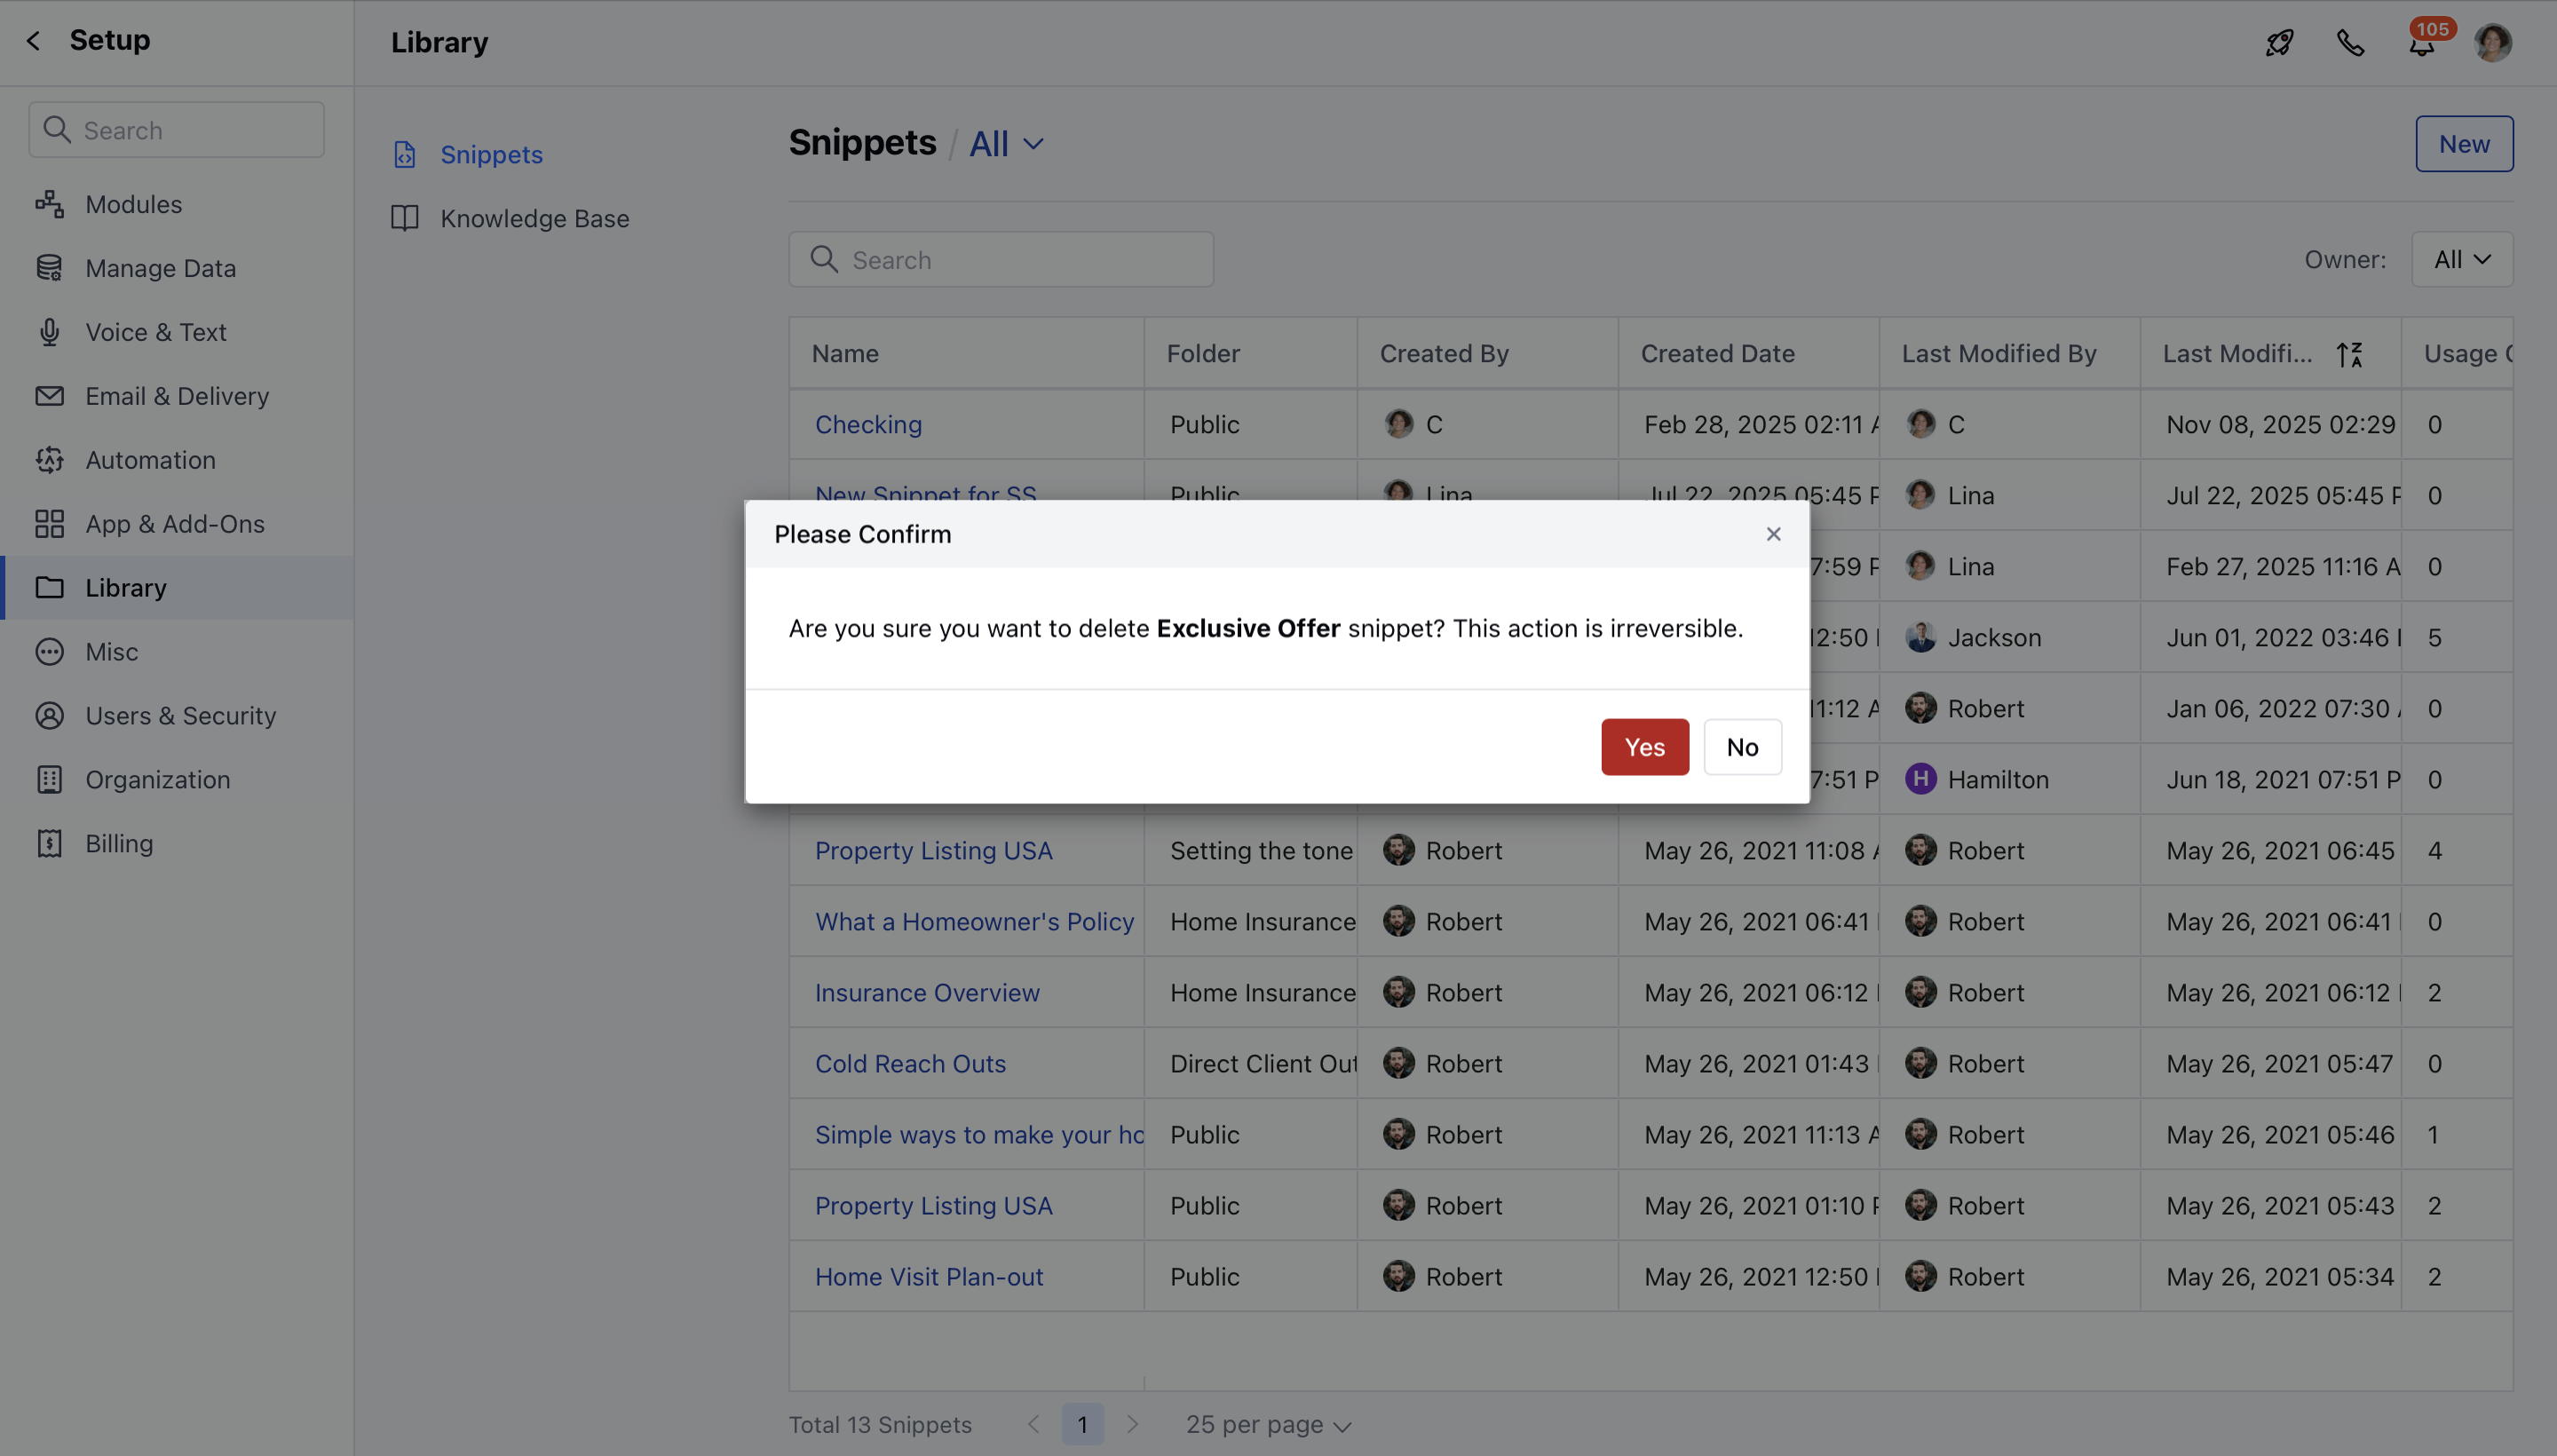The image size is (2557, 1456).
Task: Expand the Snippets All view dropdown
Action: tap(1007, 144)
